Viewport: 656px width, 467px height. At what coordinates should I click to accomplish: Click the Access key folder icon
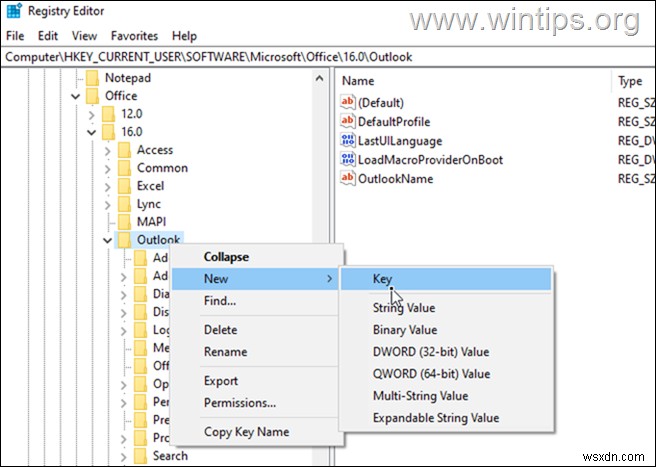tap(124, 150)
